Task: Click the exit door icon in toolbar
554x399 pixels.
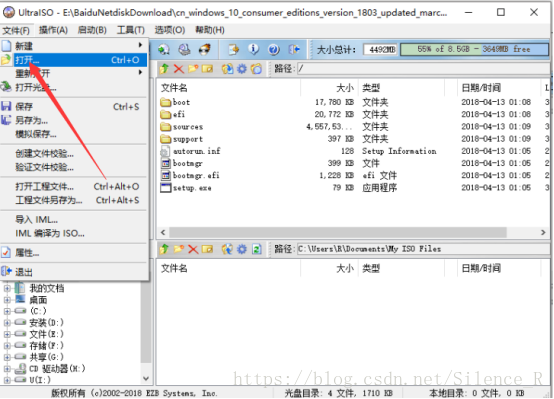Action: tap(294, 49)
